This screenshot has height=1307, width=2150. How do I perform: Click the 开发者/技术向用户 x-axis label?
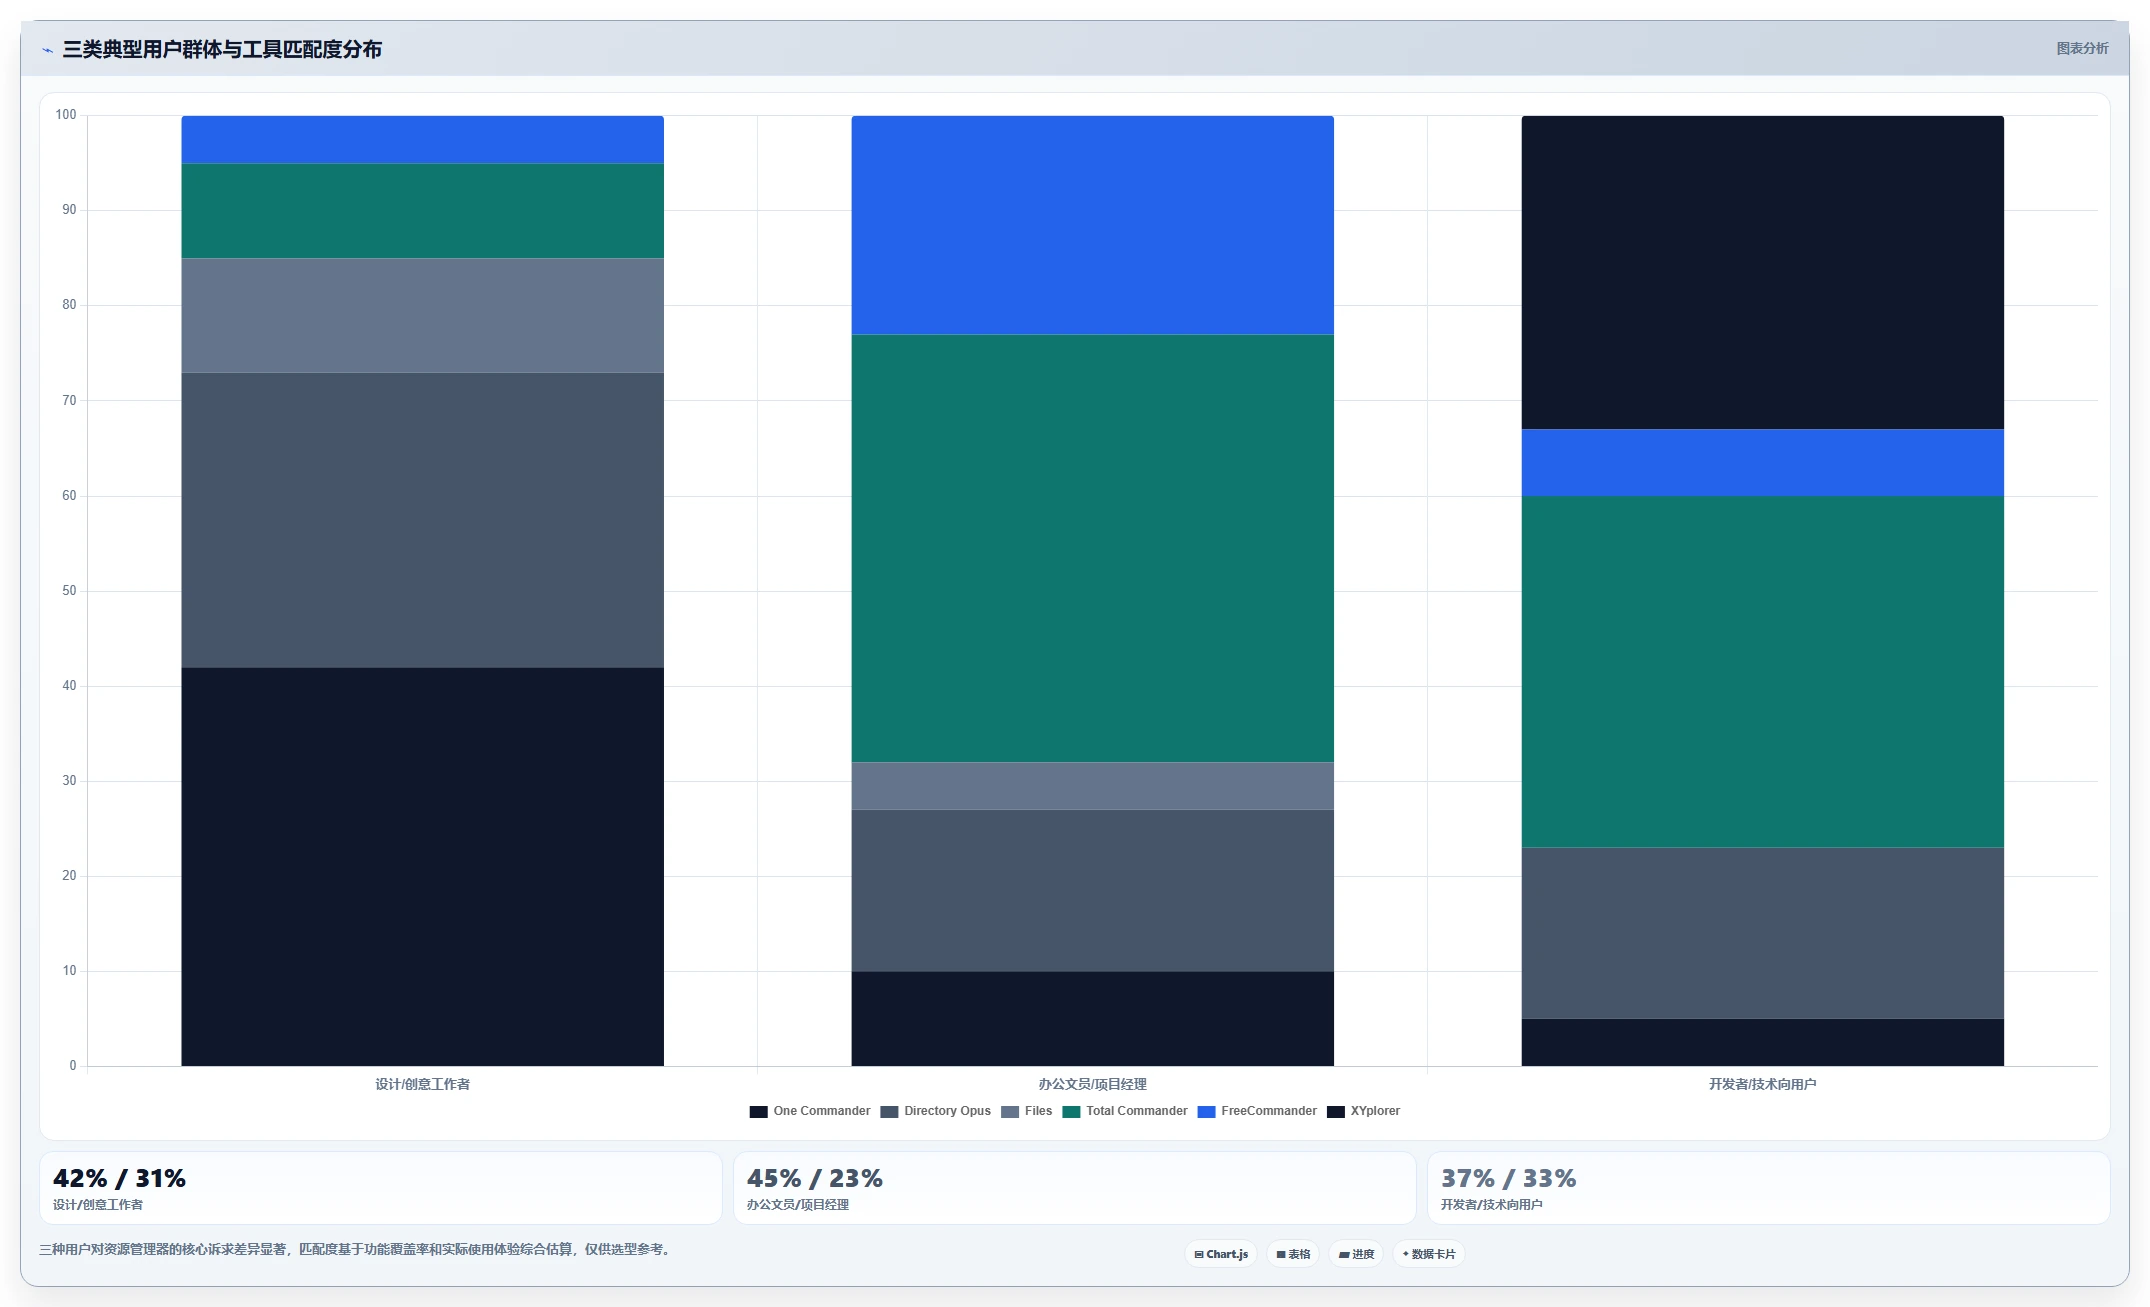tap(1762, 1084)
